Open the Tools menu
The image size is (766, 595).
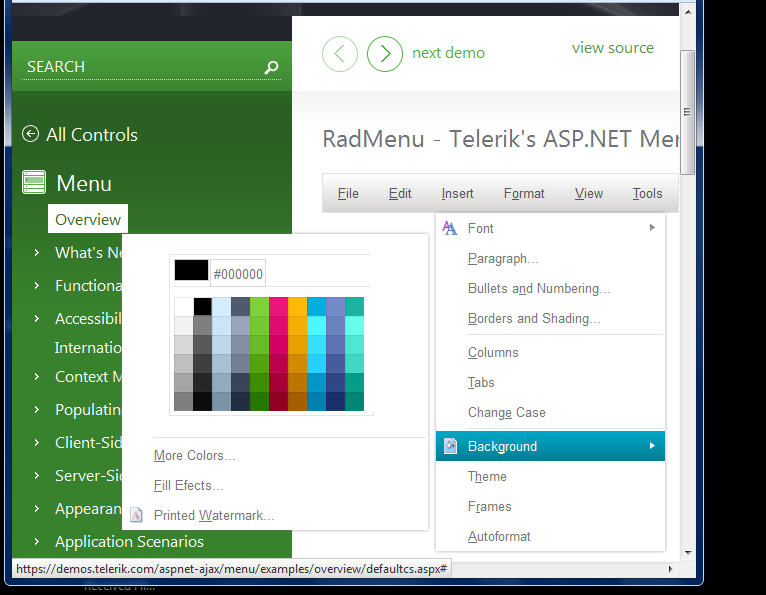(x=647, y=193)
